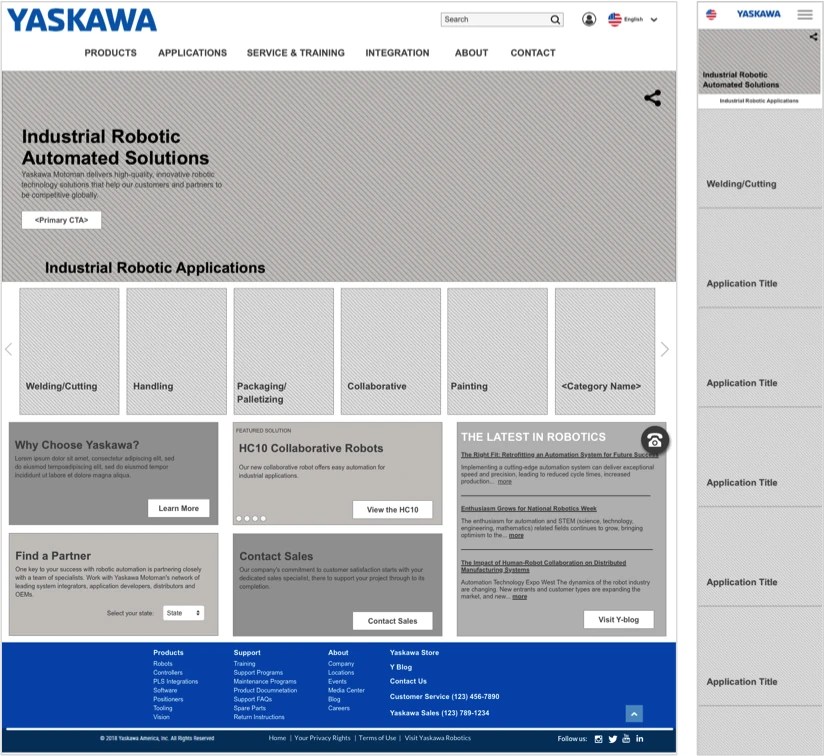Open Impact of Human-Robot Collaboration article
The width and height of the screenshot is (824, 756).
coord(543,566)
